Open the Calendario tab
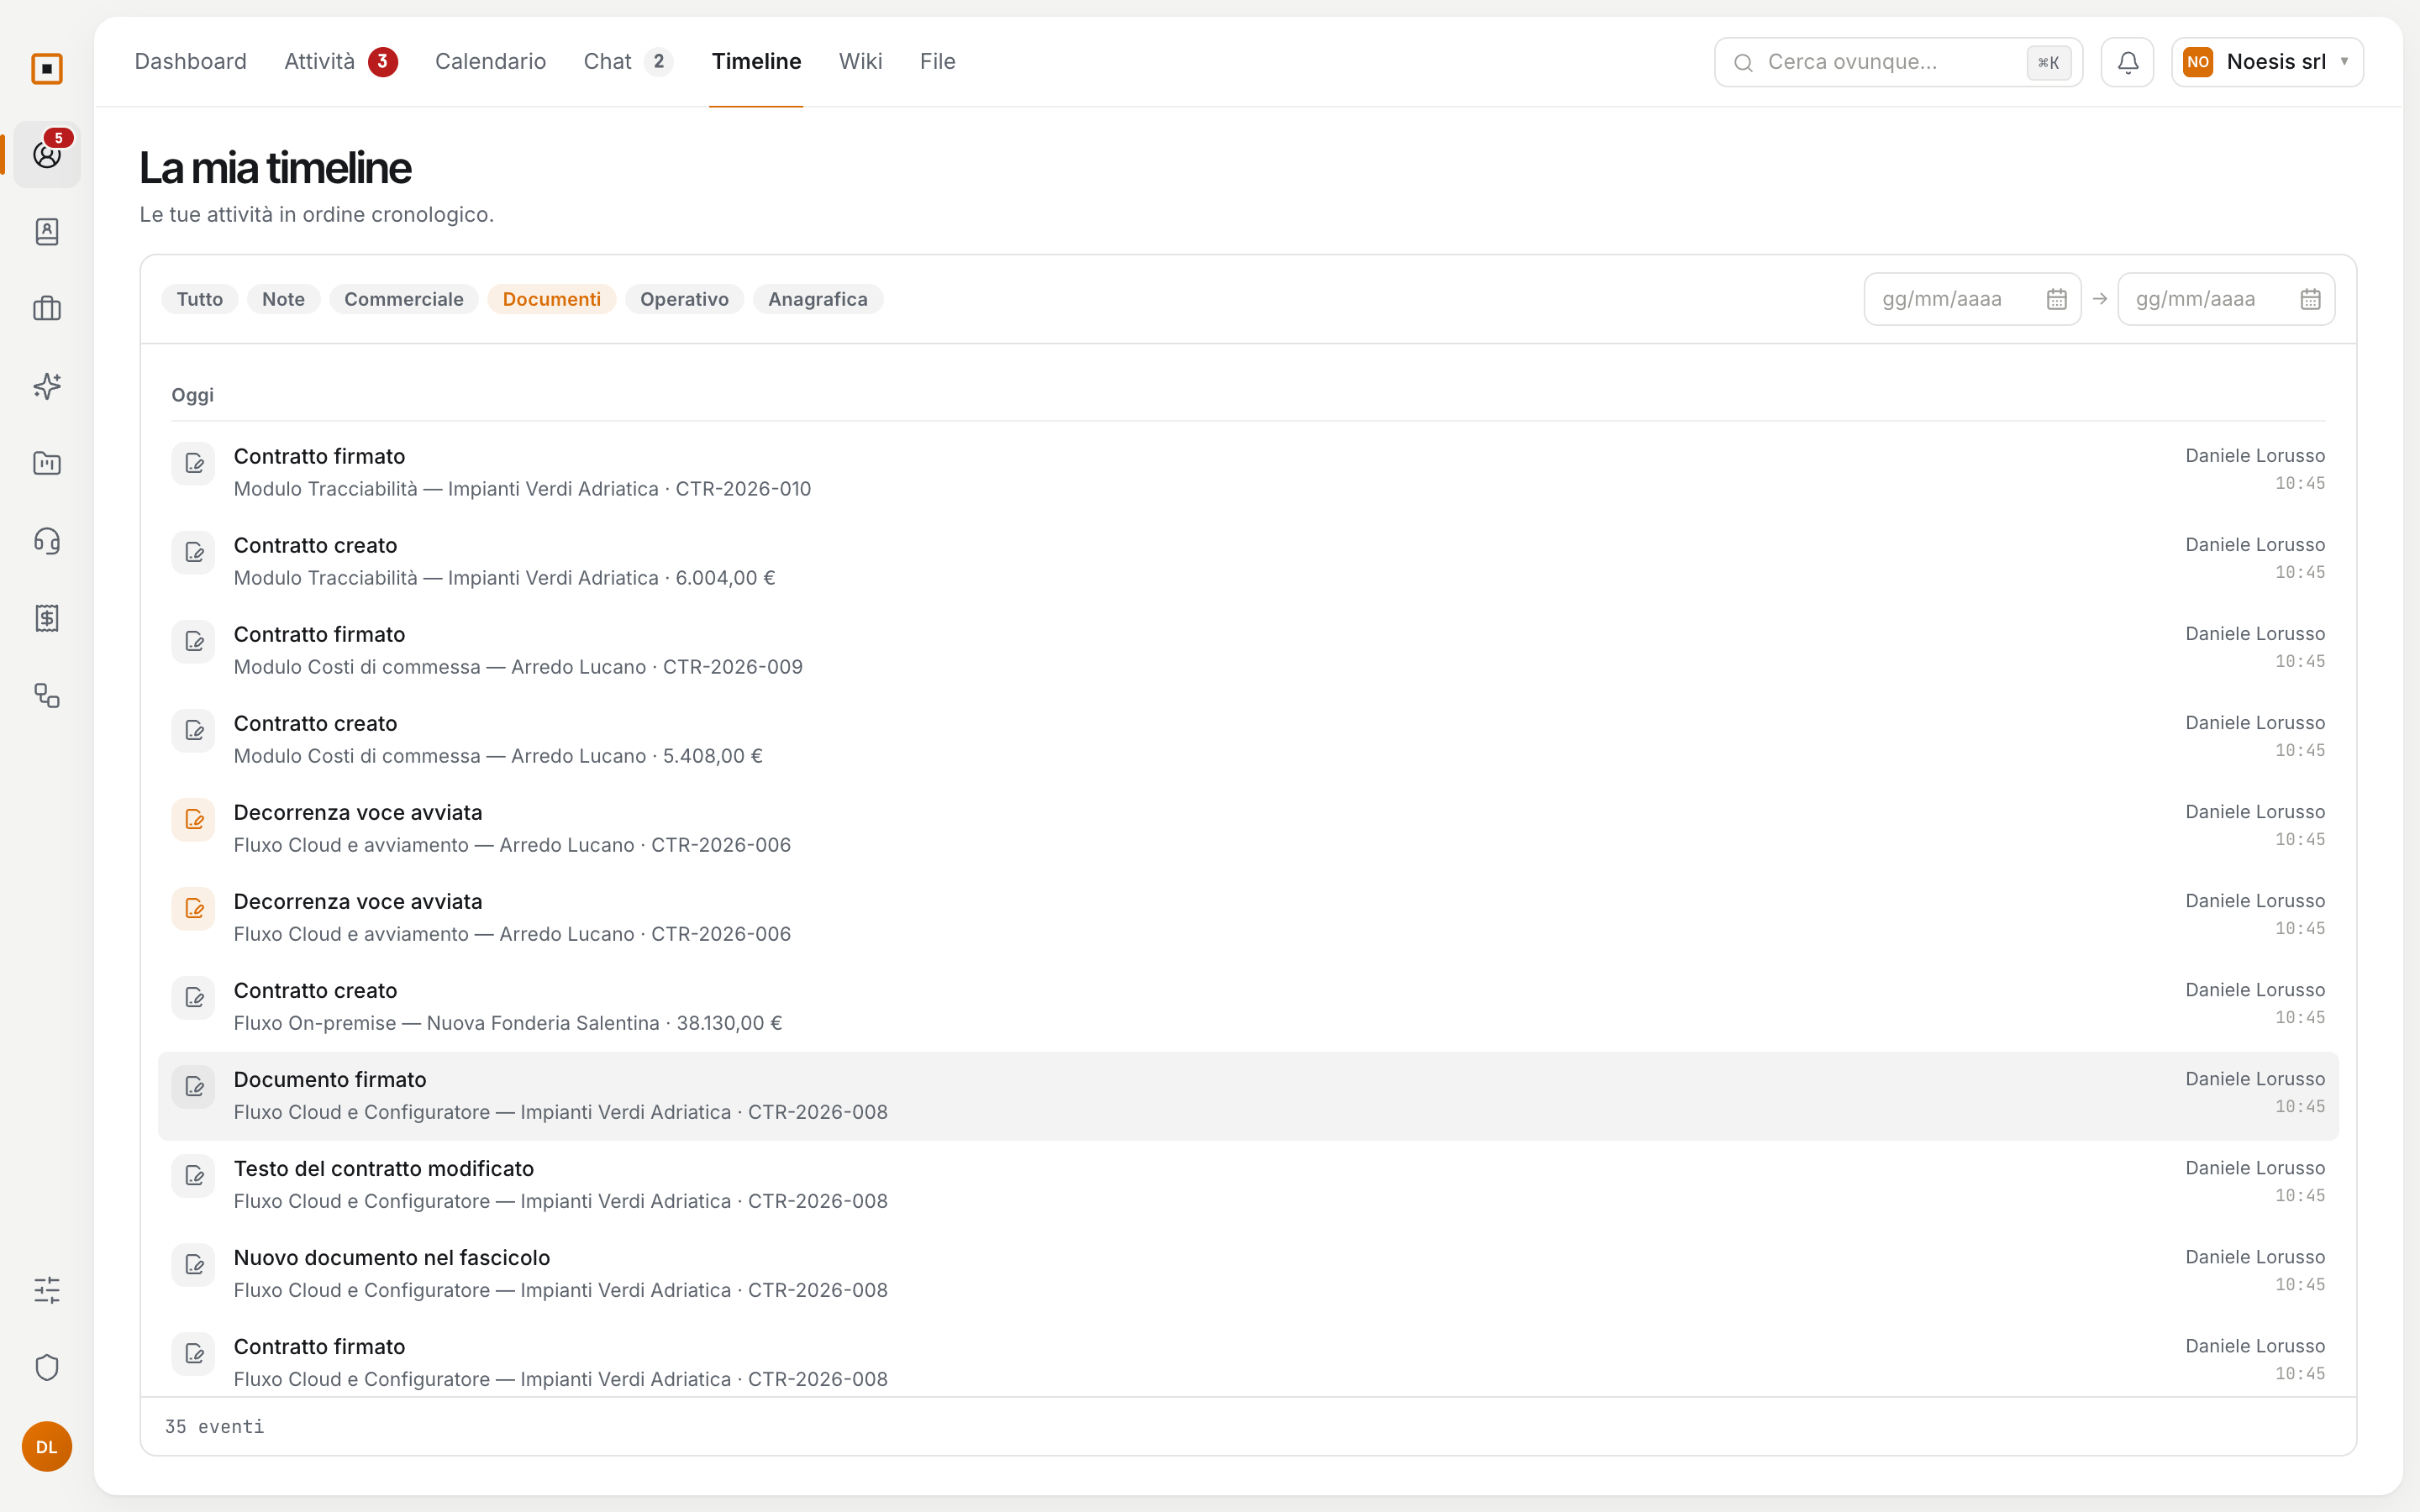 tap(490, 62)
